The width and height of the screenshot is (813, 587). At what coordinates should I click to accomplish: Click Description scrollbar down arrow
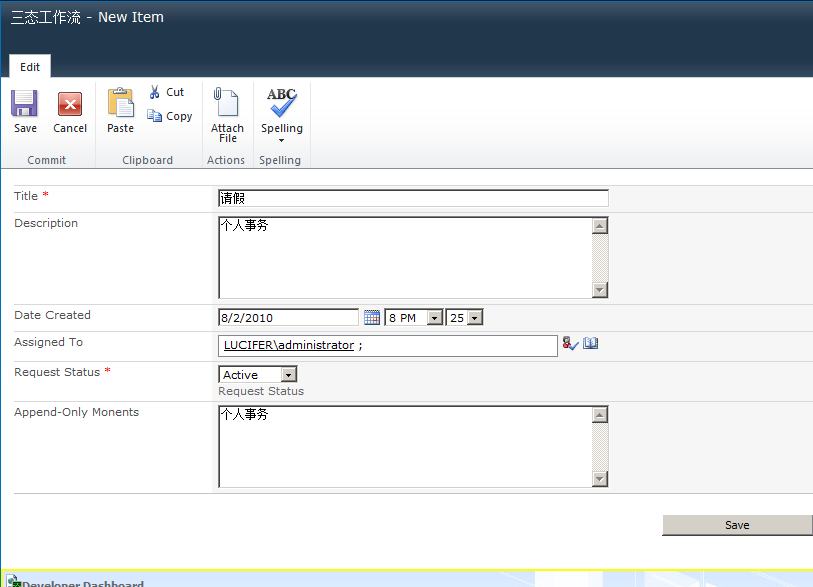click(x=600, y=289)
